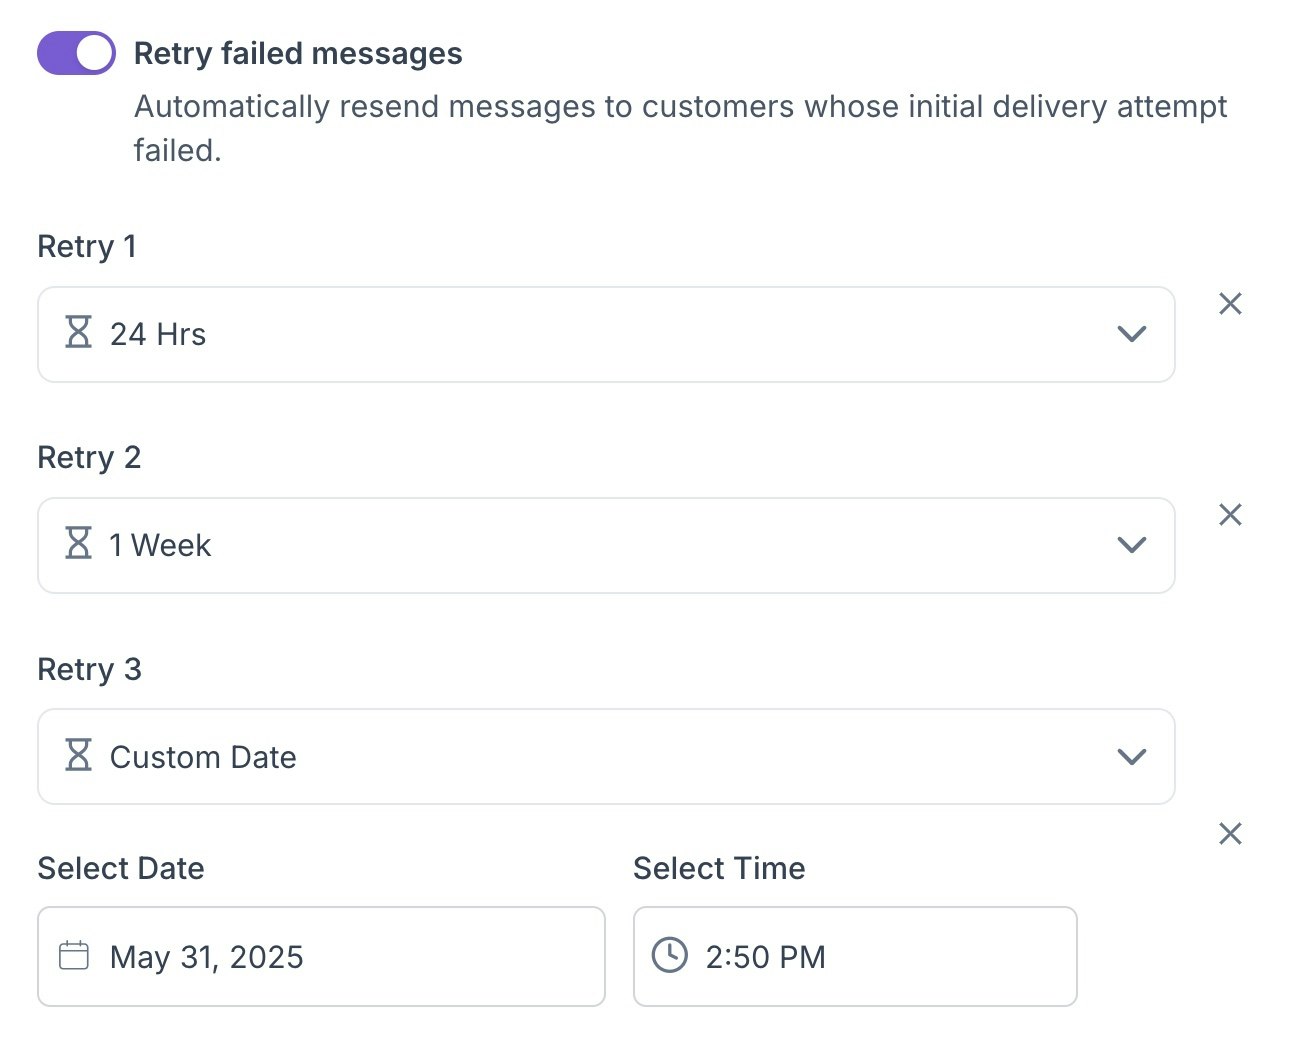This screenshot has width=1292, height=1052.
Task: Click the Retry failed messages label
Action: pos(298,53)
